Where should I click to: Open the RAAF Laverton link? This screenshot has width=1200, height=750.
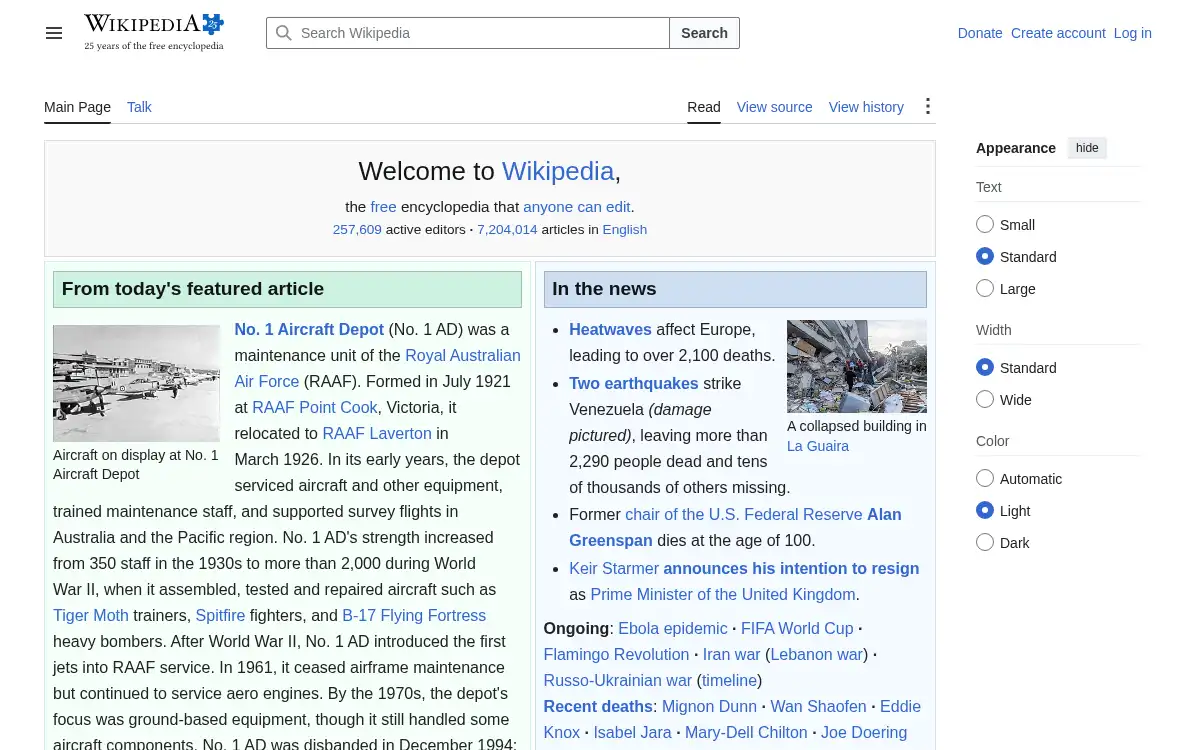tap(377, 433)
